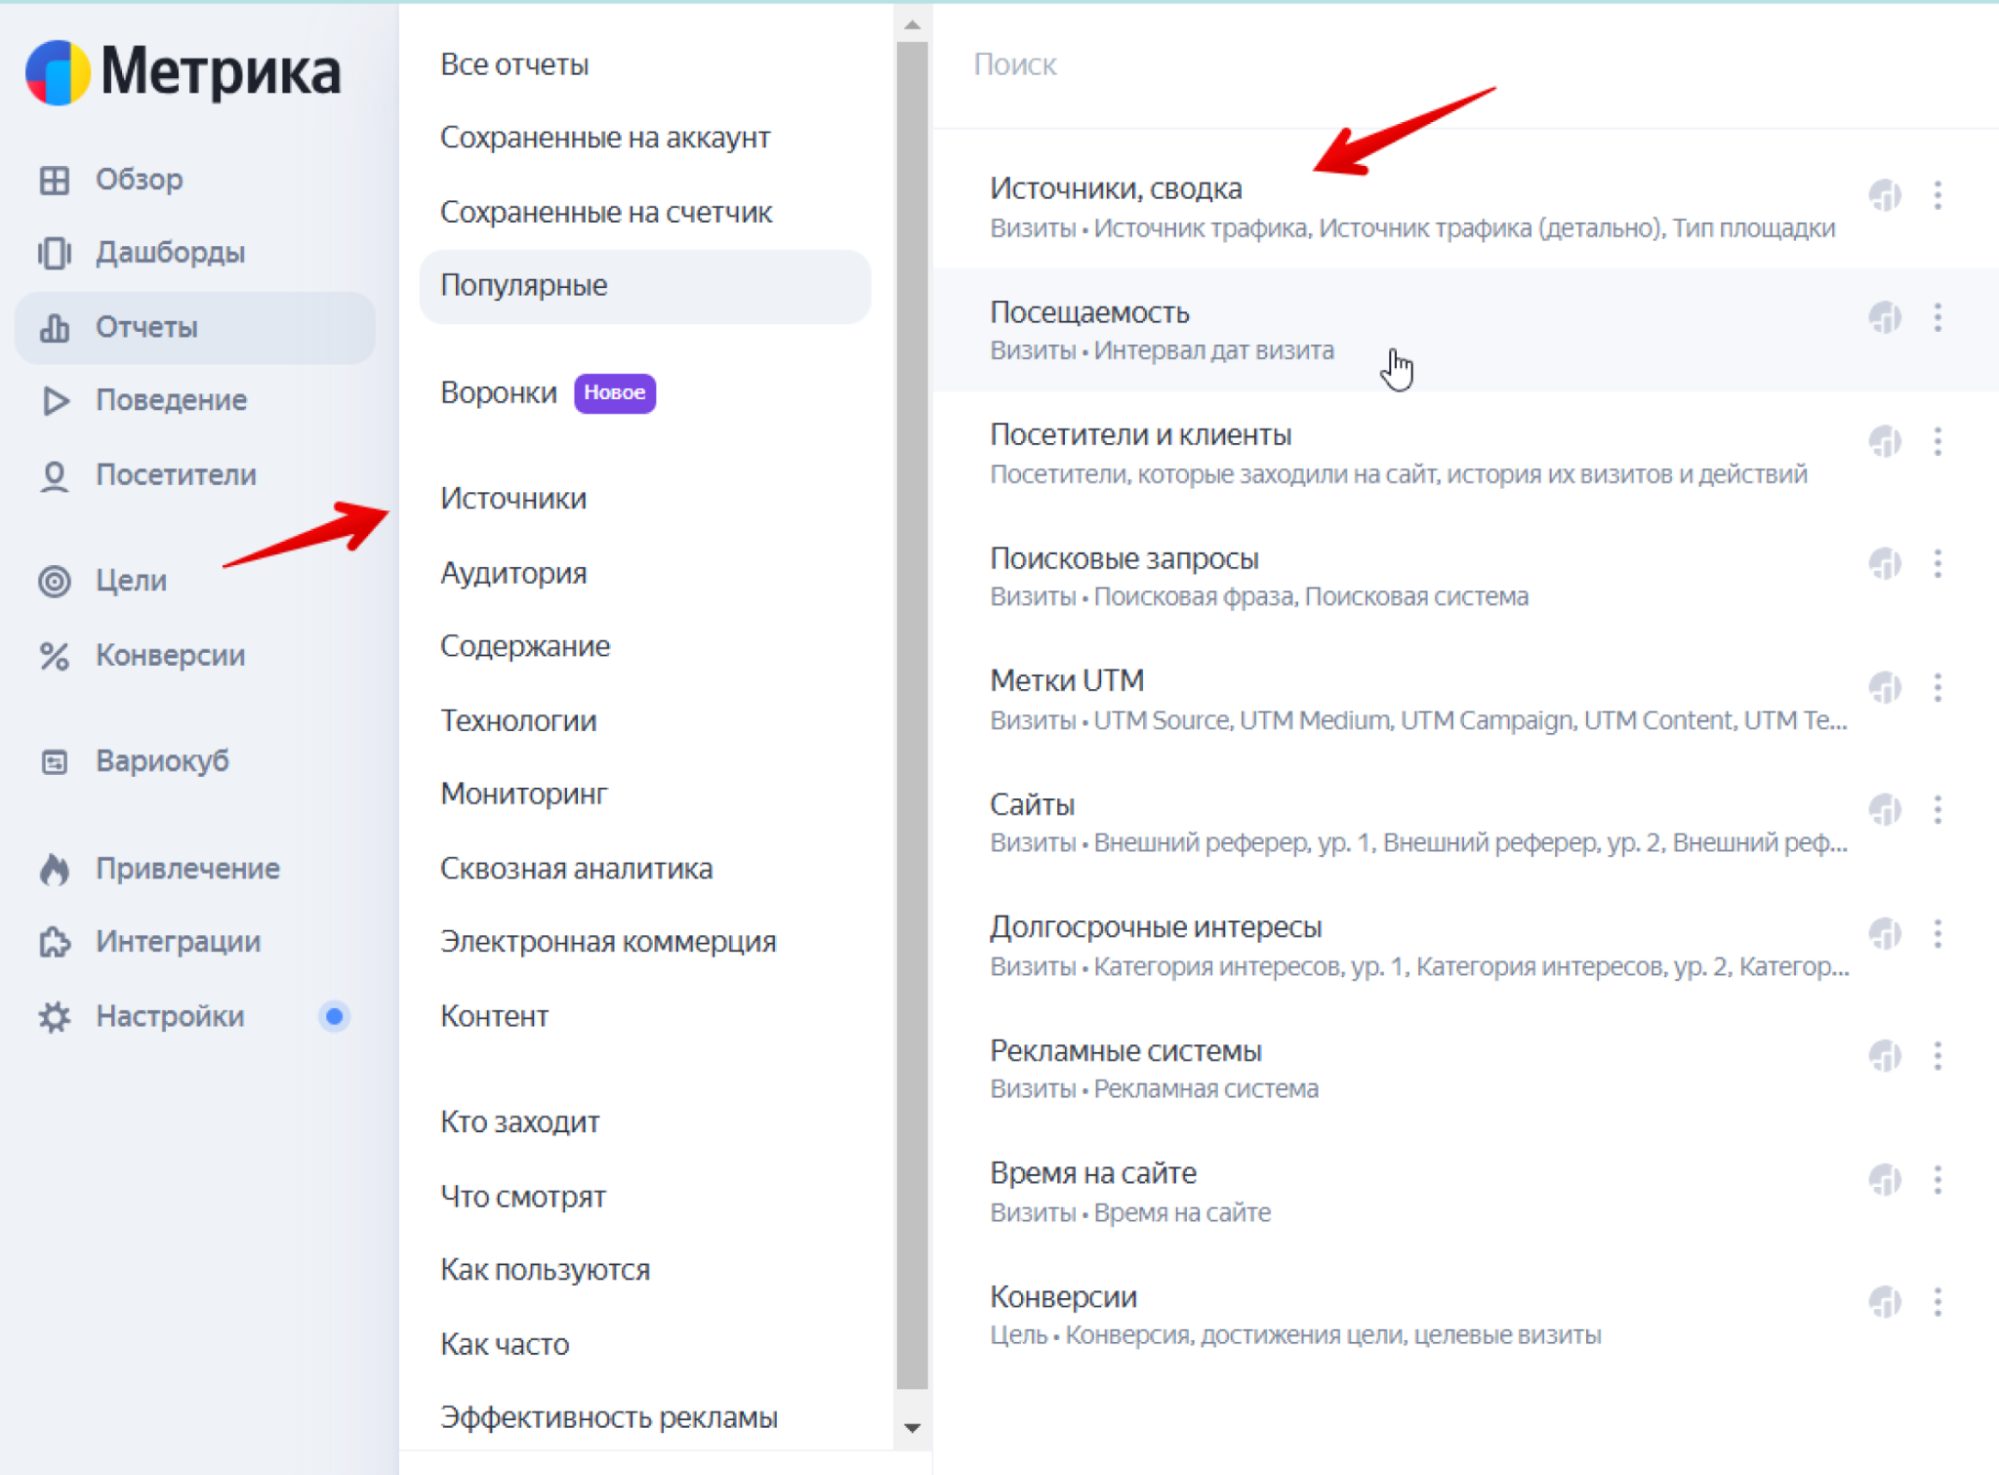Viewport: 1999px width, 1475px height.
Task: Click the pie icon for Поисковые запросы
Action: click(1885, 564)
